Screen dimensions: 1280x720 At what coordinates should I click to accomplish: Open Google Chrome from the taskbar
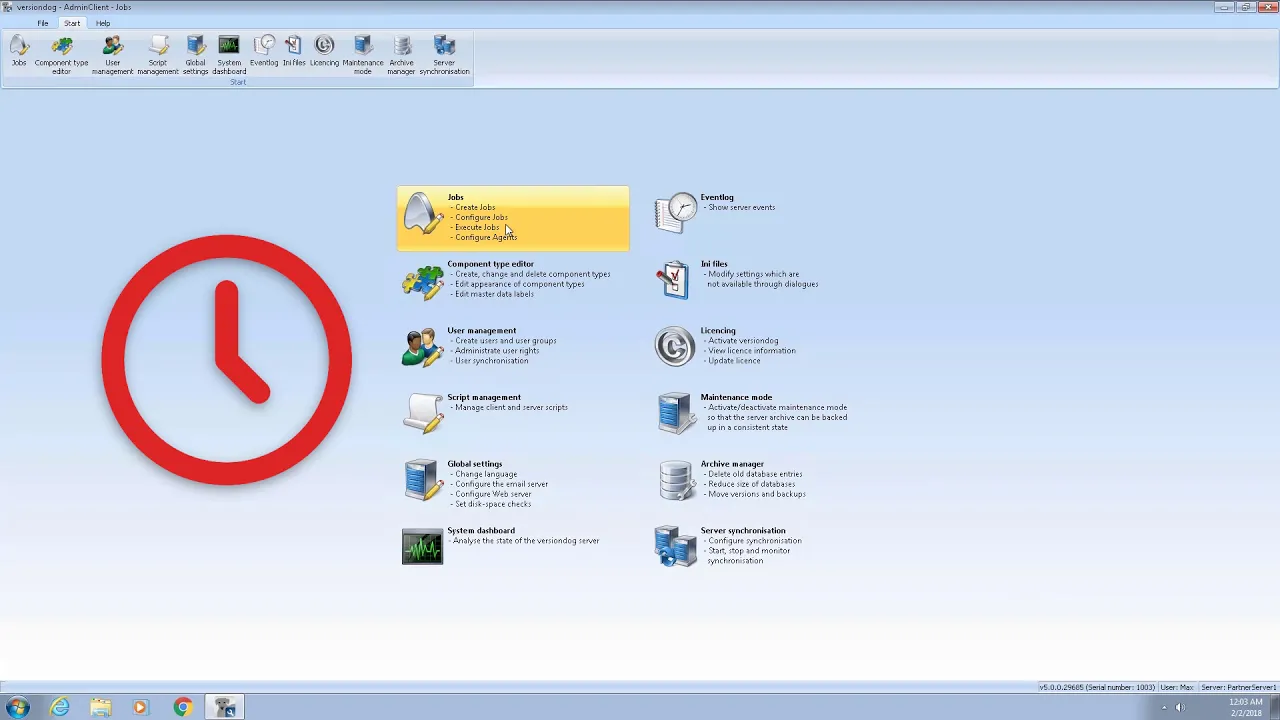coord(182,707)
